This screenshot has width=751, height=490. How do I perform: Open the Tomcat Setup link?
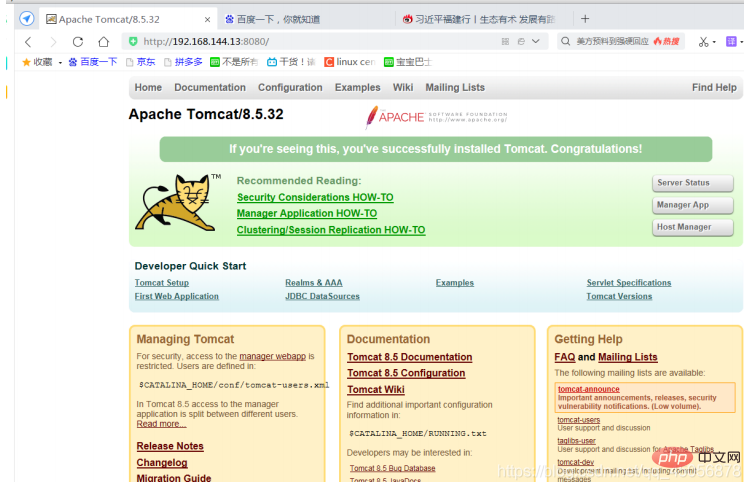162,283
